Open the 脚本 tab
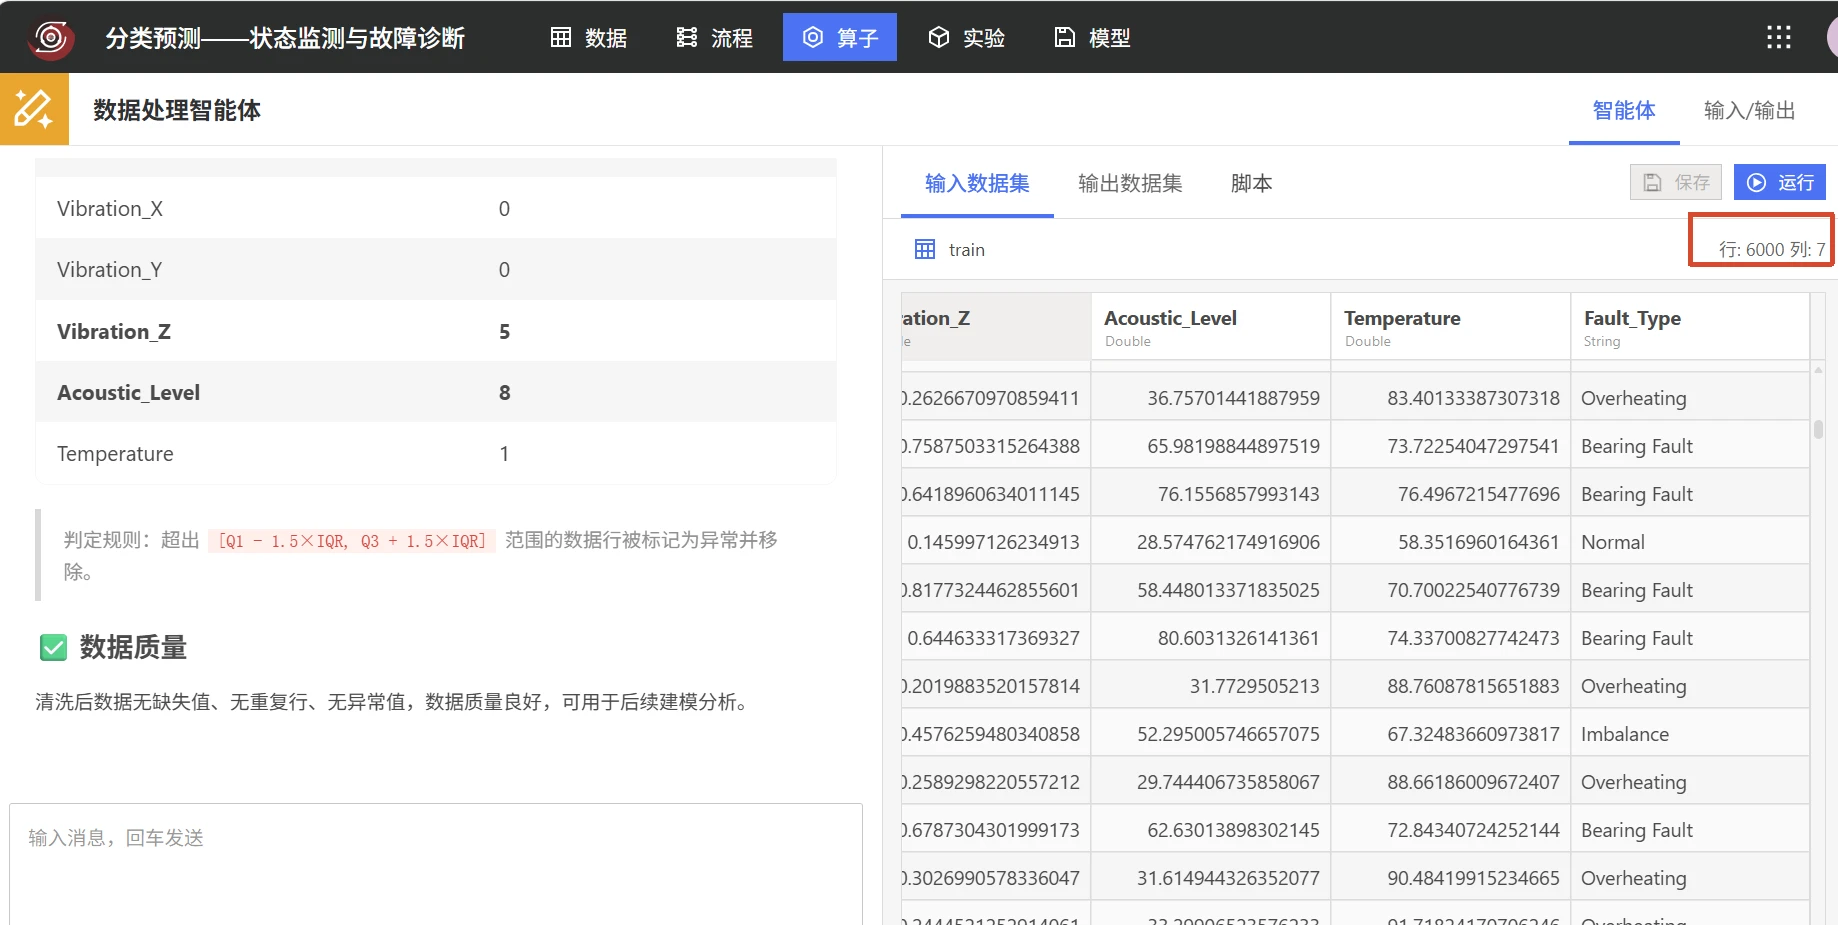 tap(1251, 183)
